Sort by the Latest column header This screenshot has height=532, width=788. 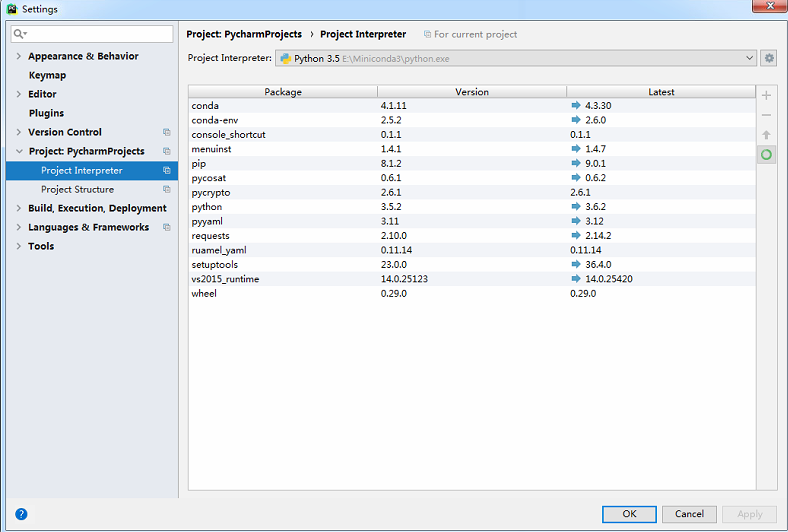(x=661, y=92)
